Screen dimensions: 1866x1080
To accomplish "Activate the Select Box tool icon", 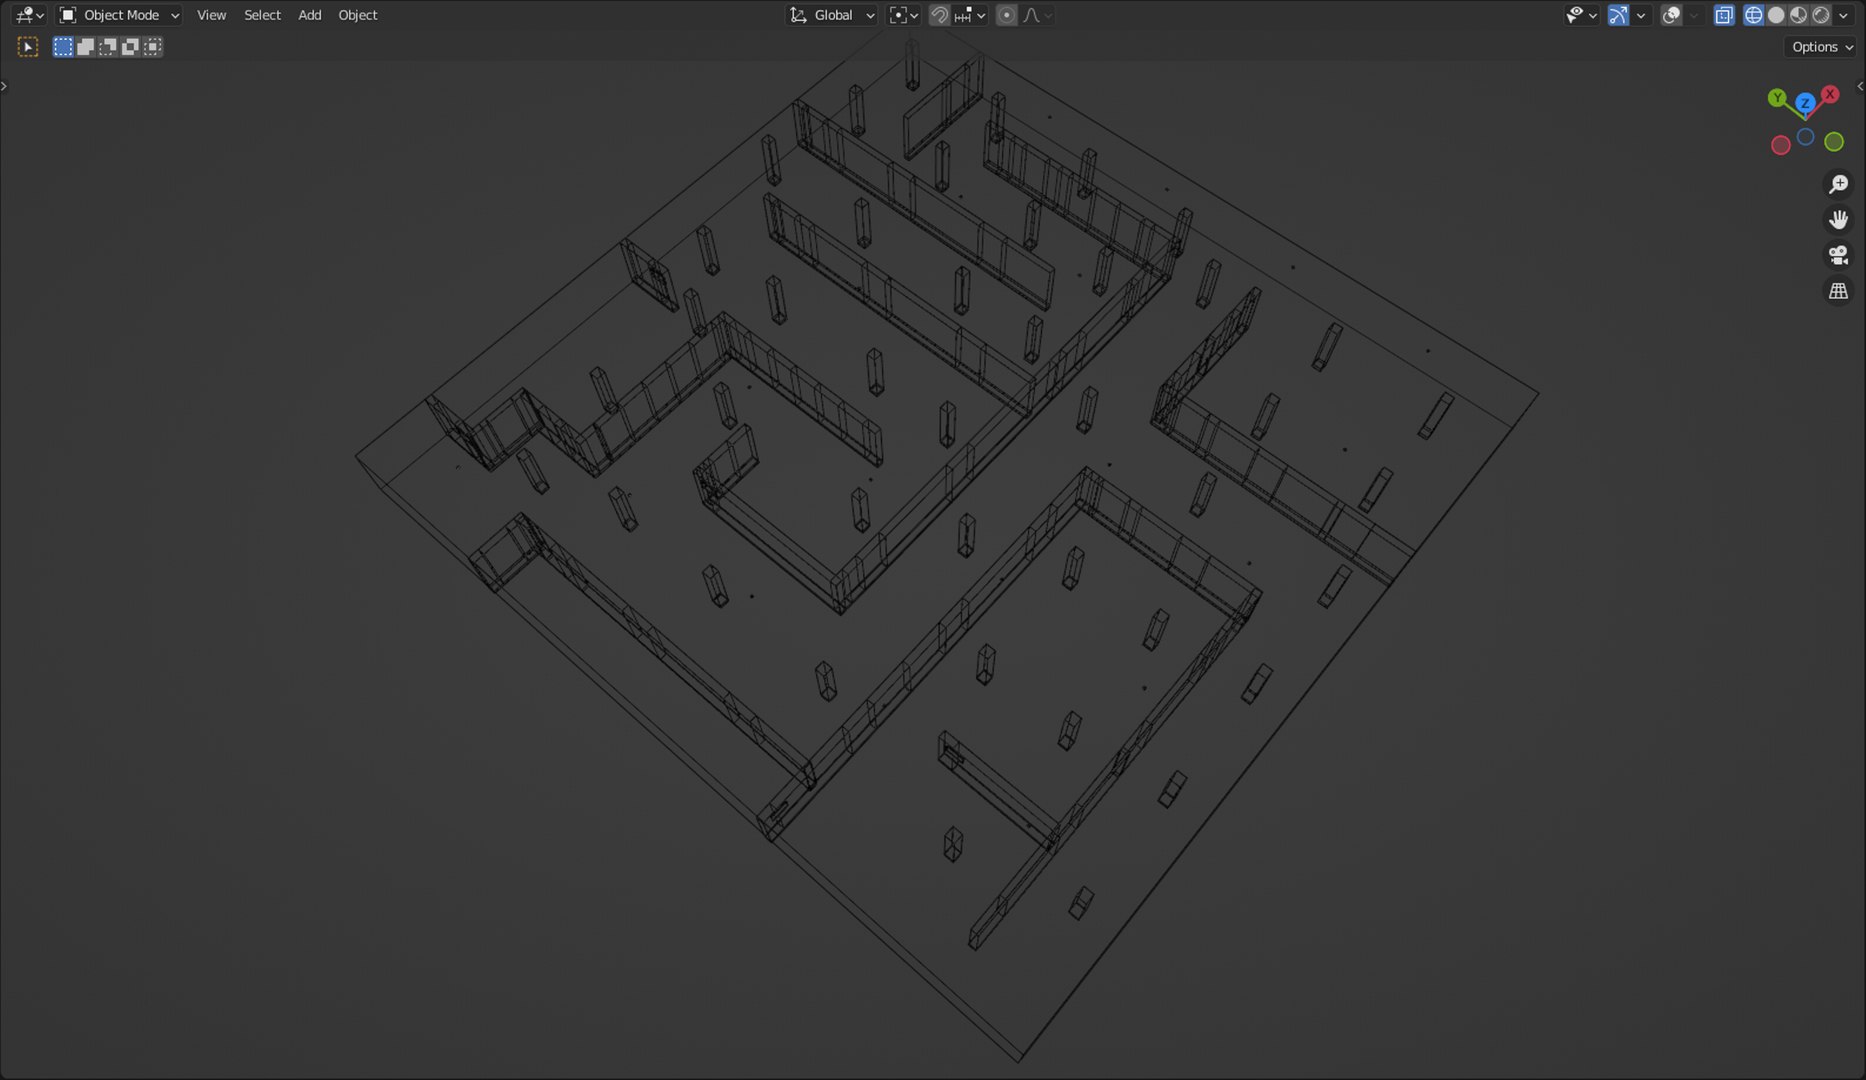I will click(x=28, y=47).
